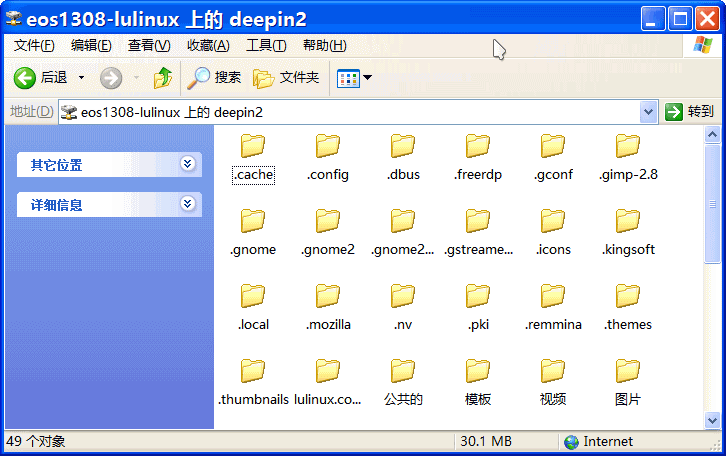Screen dimensions: 726x456
Task: Open the Forward history dropdown arrow
Action: (136, 77)
